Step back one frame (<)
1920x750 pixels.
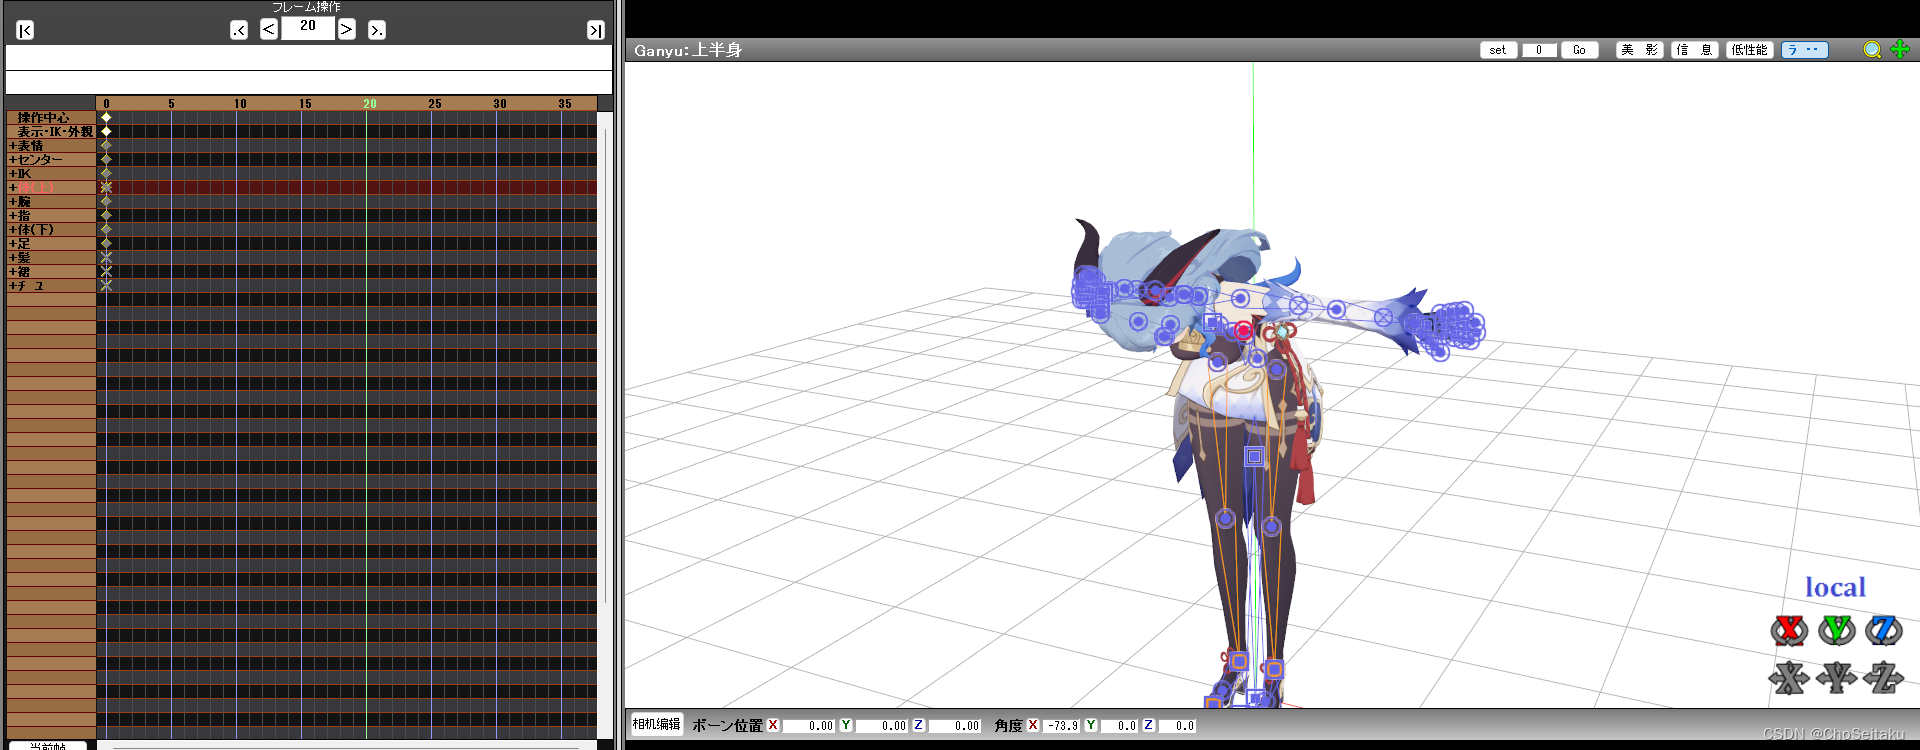(x=269, y=29)
